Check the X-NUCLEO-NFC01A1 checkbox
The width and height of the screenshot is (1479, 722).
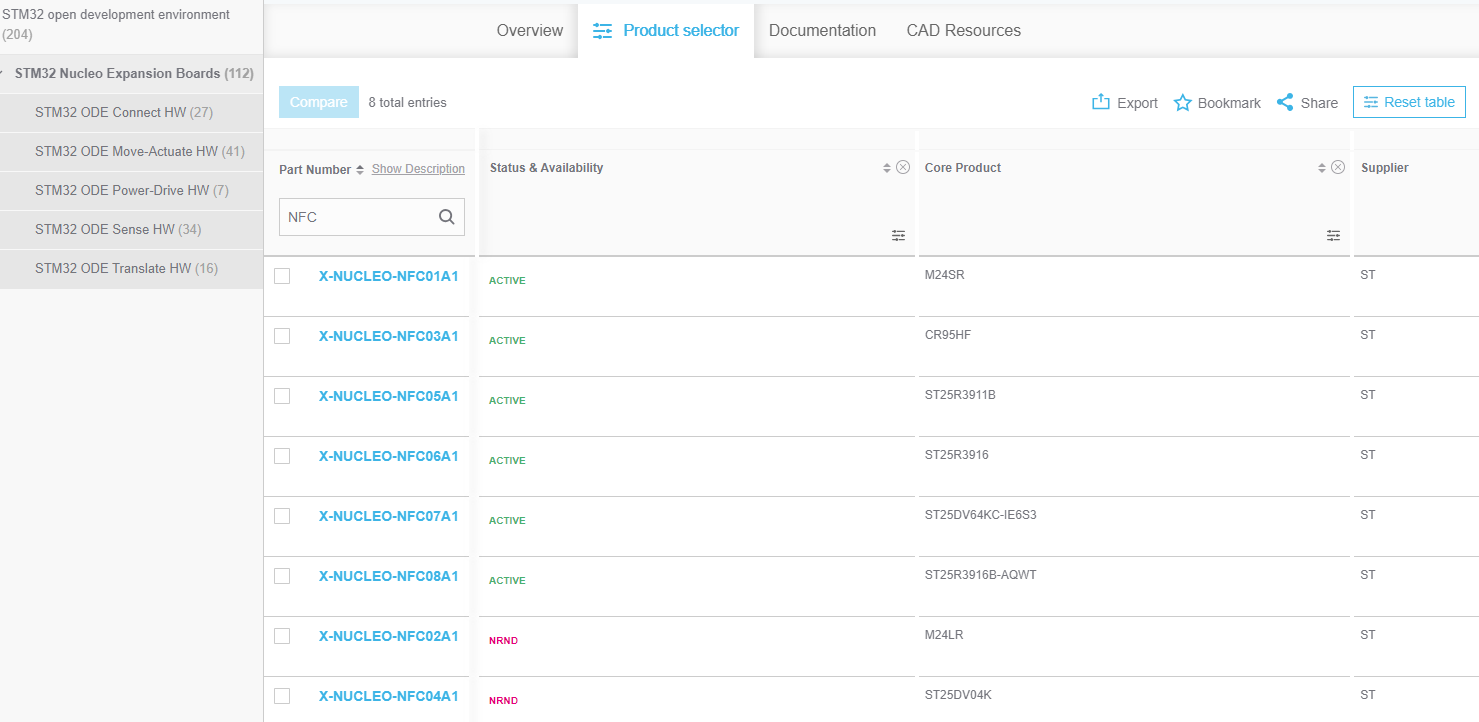point(282,276)
